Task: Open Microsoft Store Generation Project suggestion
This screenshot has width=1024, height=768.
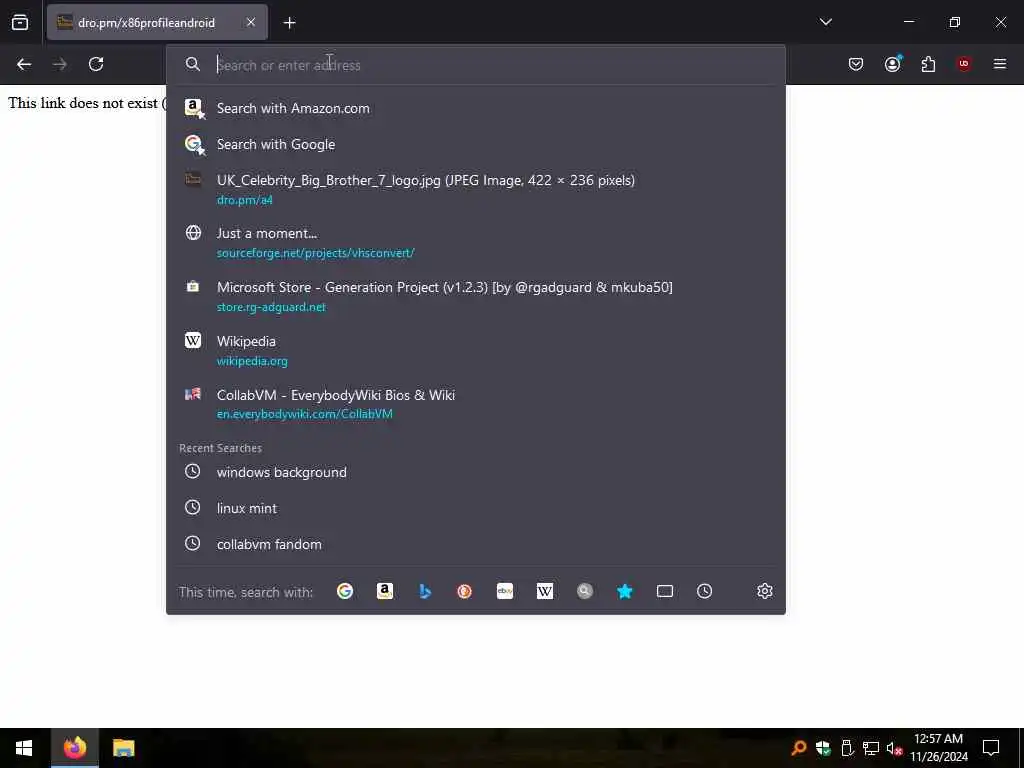Action: (x=475, y=296)
